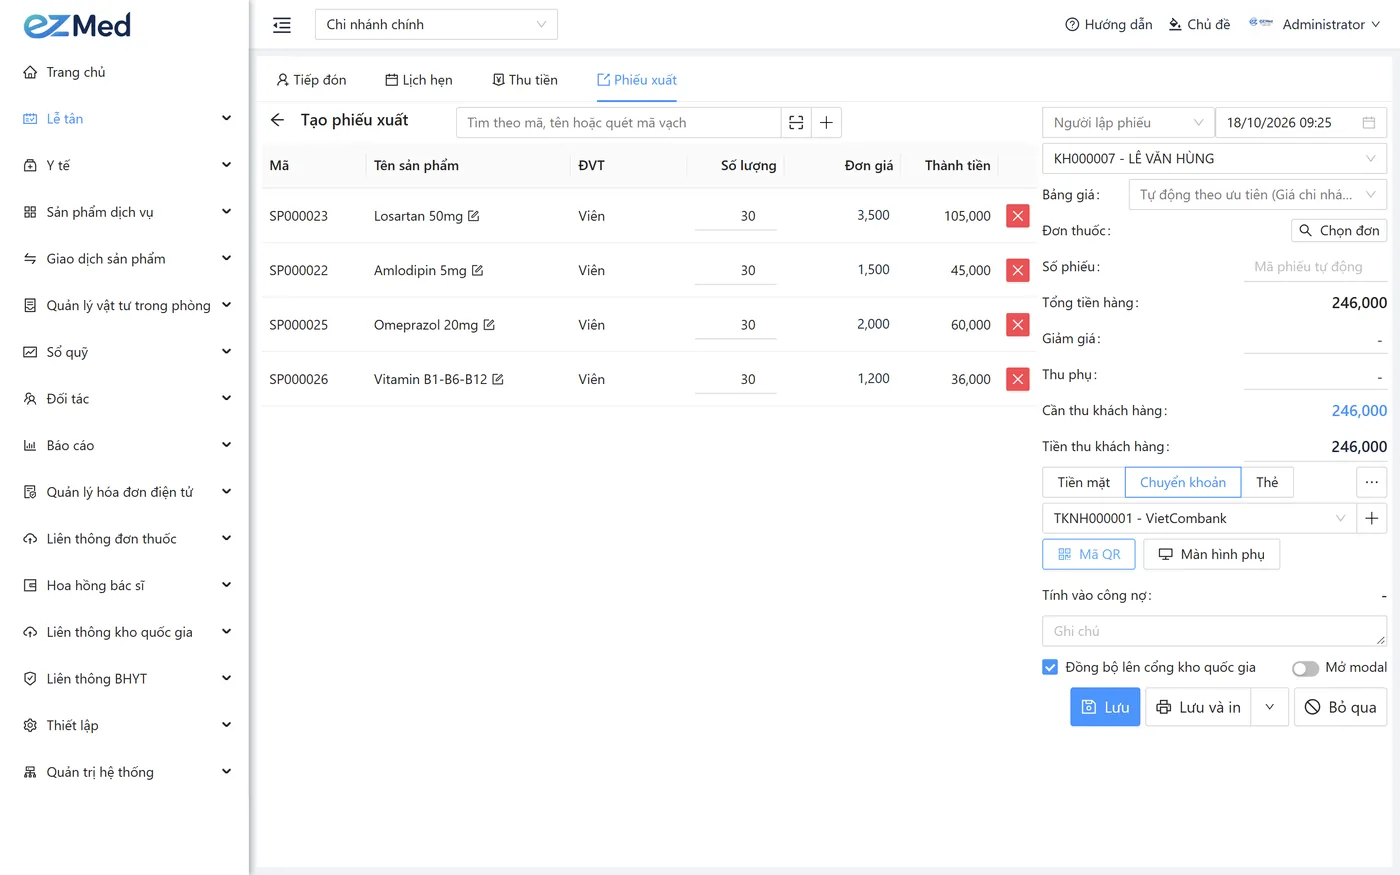Toggle the Mở modal switch
This screenshot has width=1400, height=875.
pos(1305,668)
